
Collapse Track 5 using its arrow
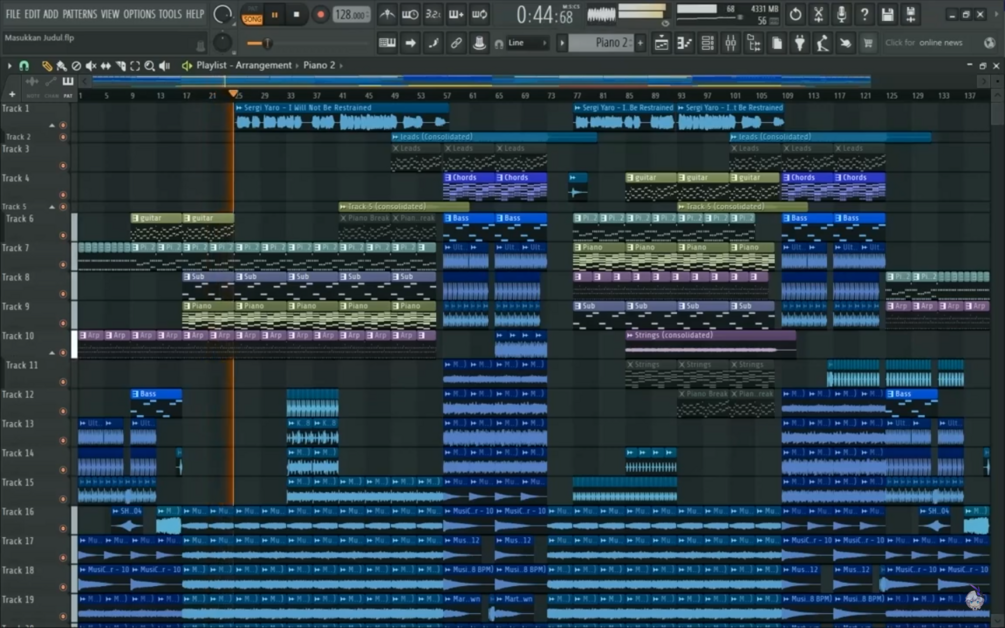(52, 207)
